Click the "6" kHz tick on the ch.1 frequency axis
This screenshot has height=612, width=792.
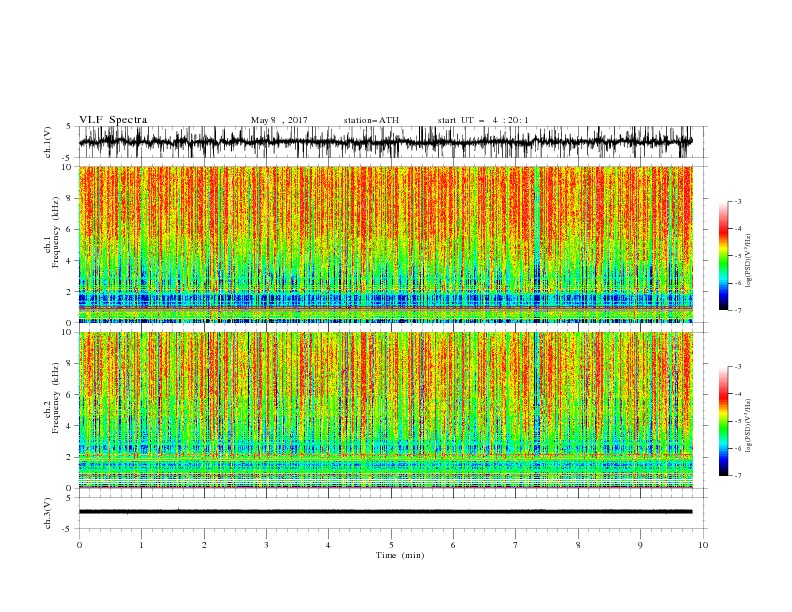click(70, 230)
